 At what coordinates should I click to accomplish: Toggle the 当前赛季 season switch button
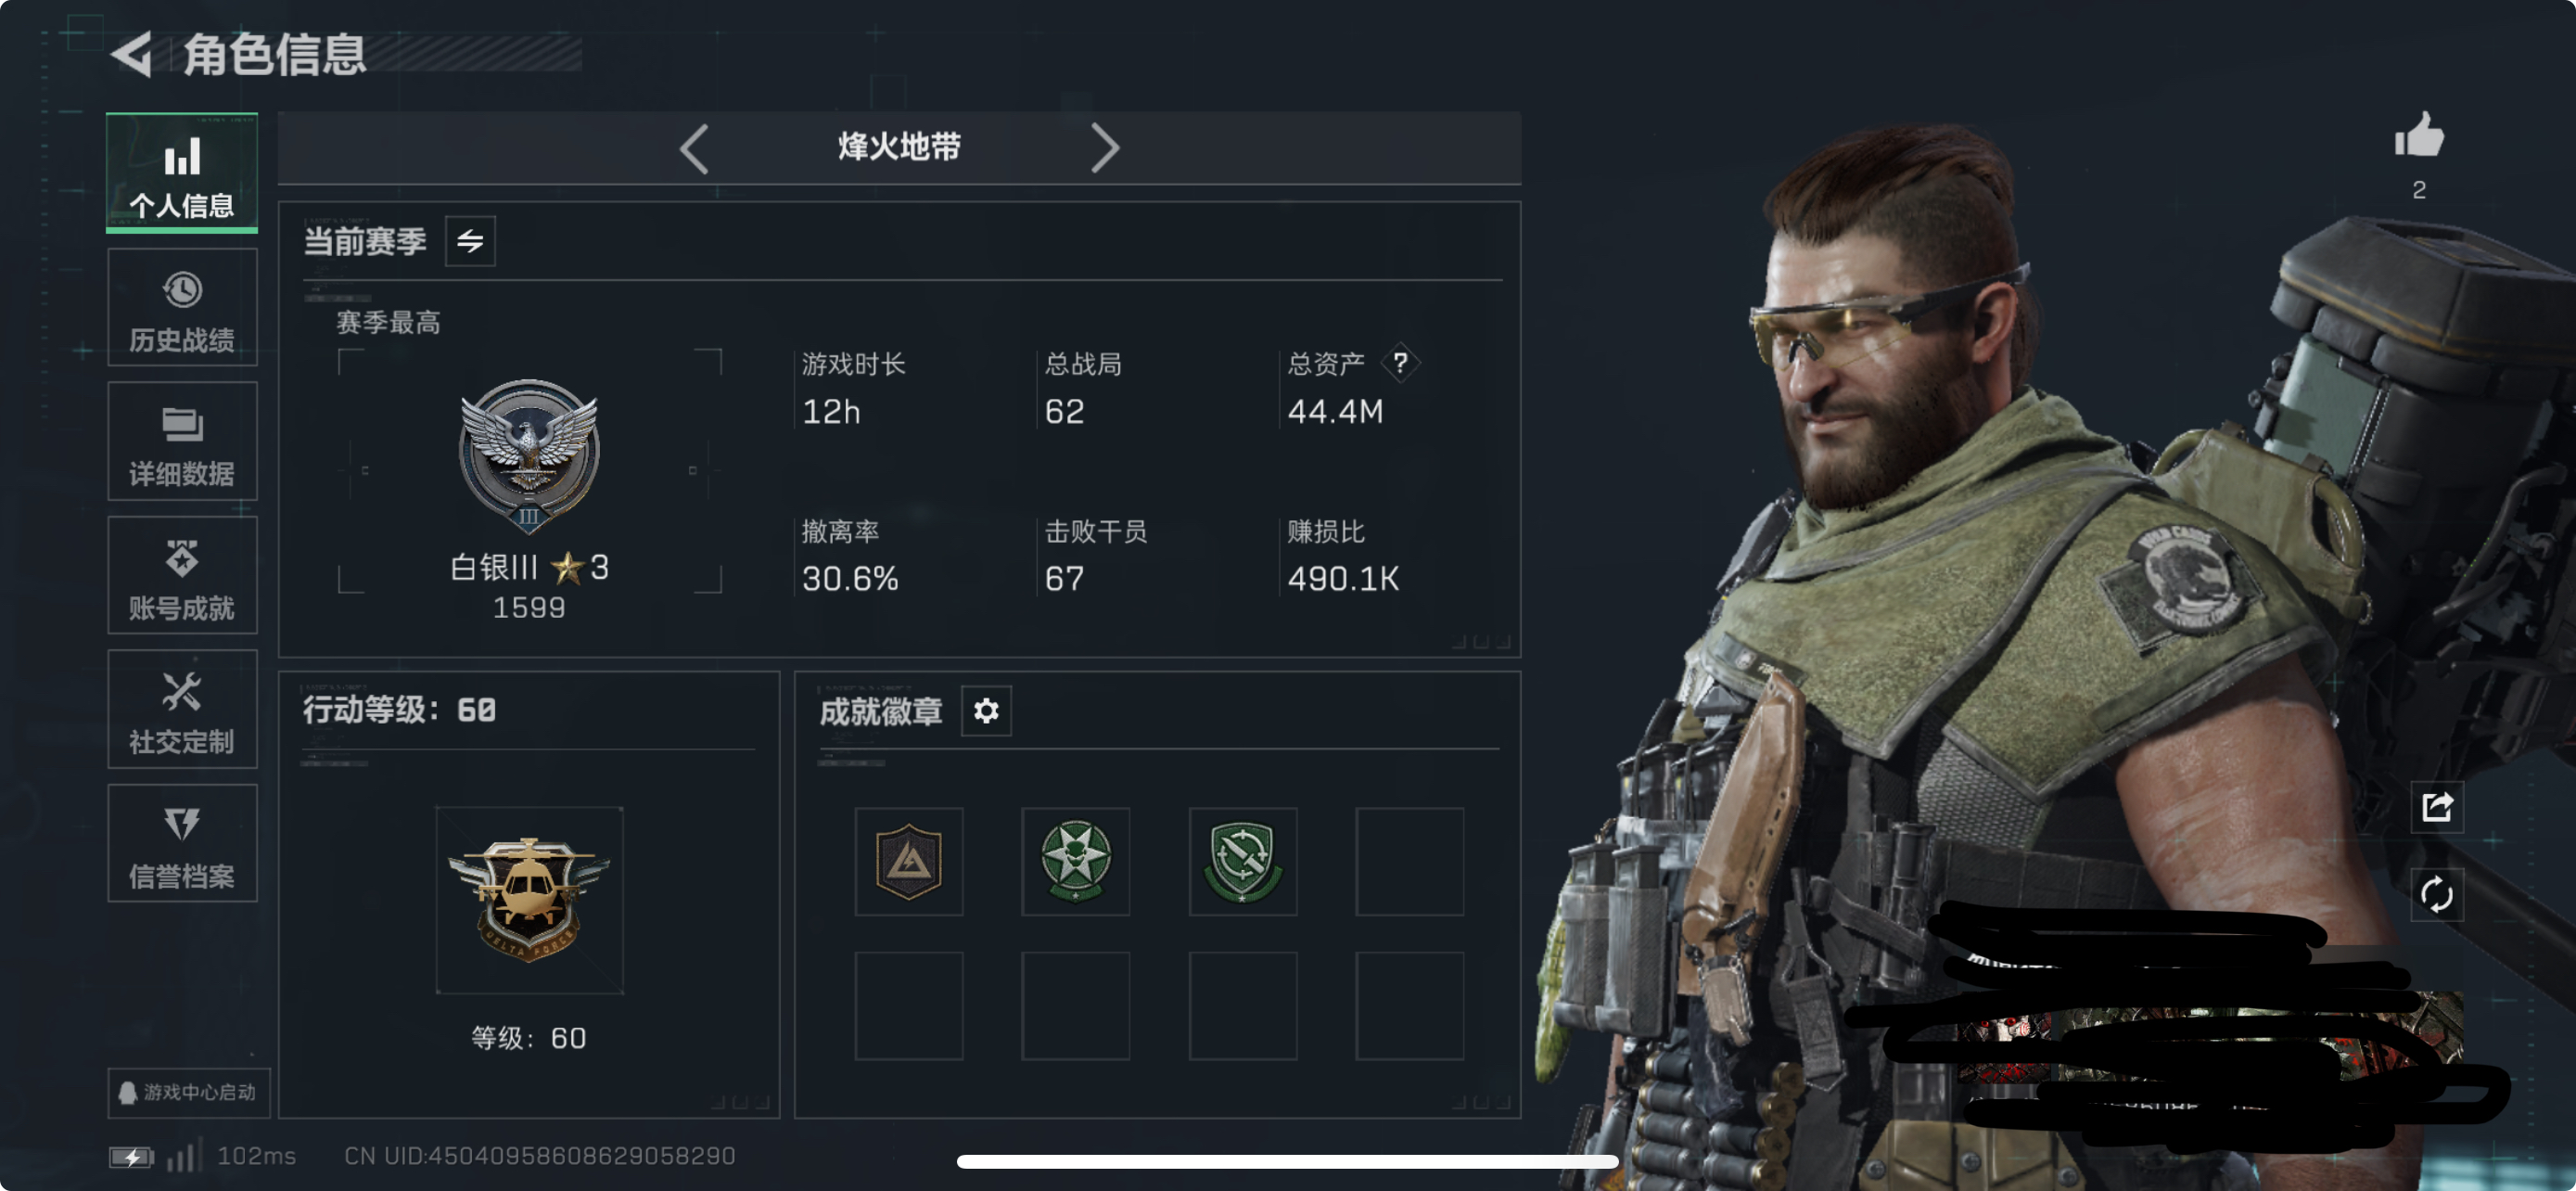pyautogui.click(x=470, y=241)
